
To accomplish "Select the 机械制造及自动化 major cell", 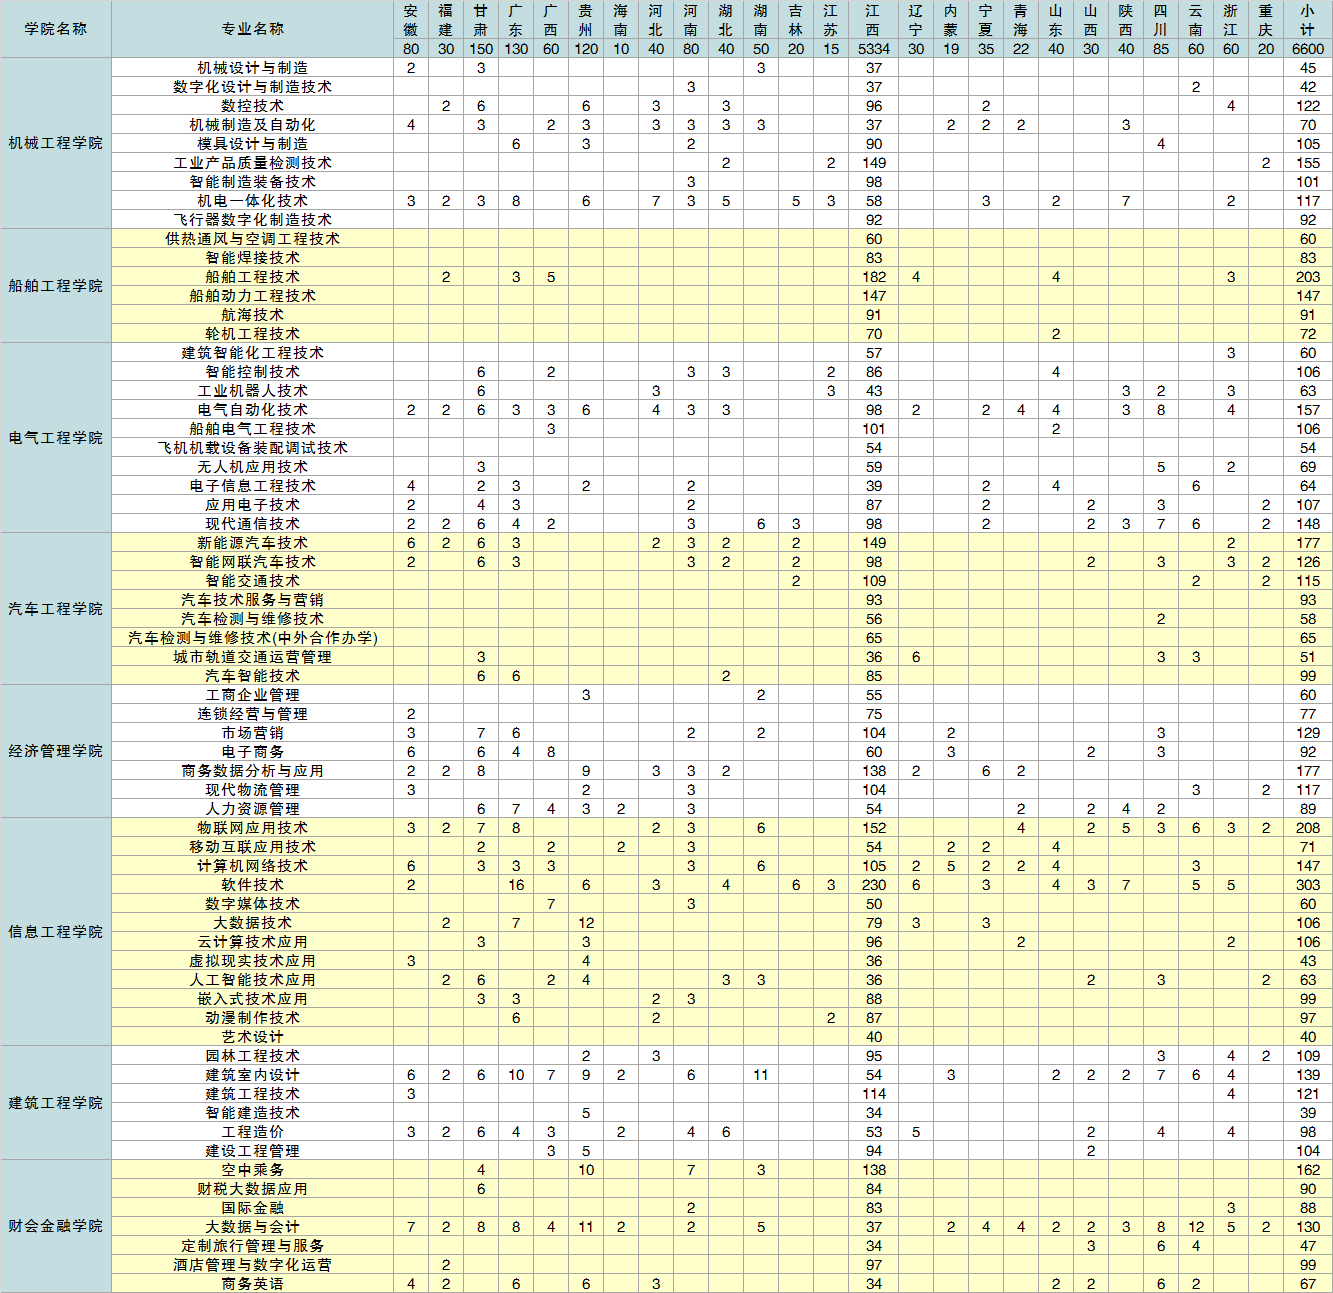I will click(x=253, y=125).
